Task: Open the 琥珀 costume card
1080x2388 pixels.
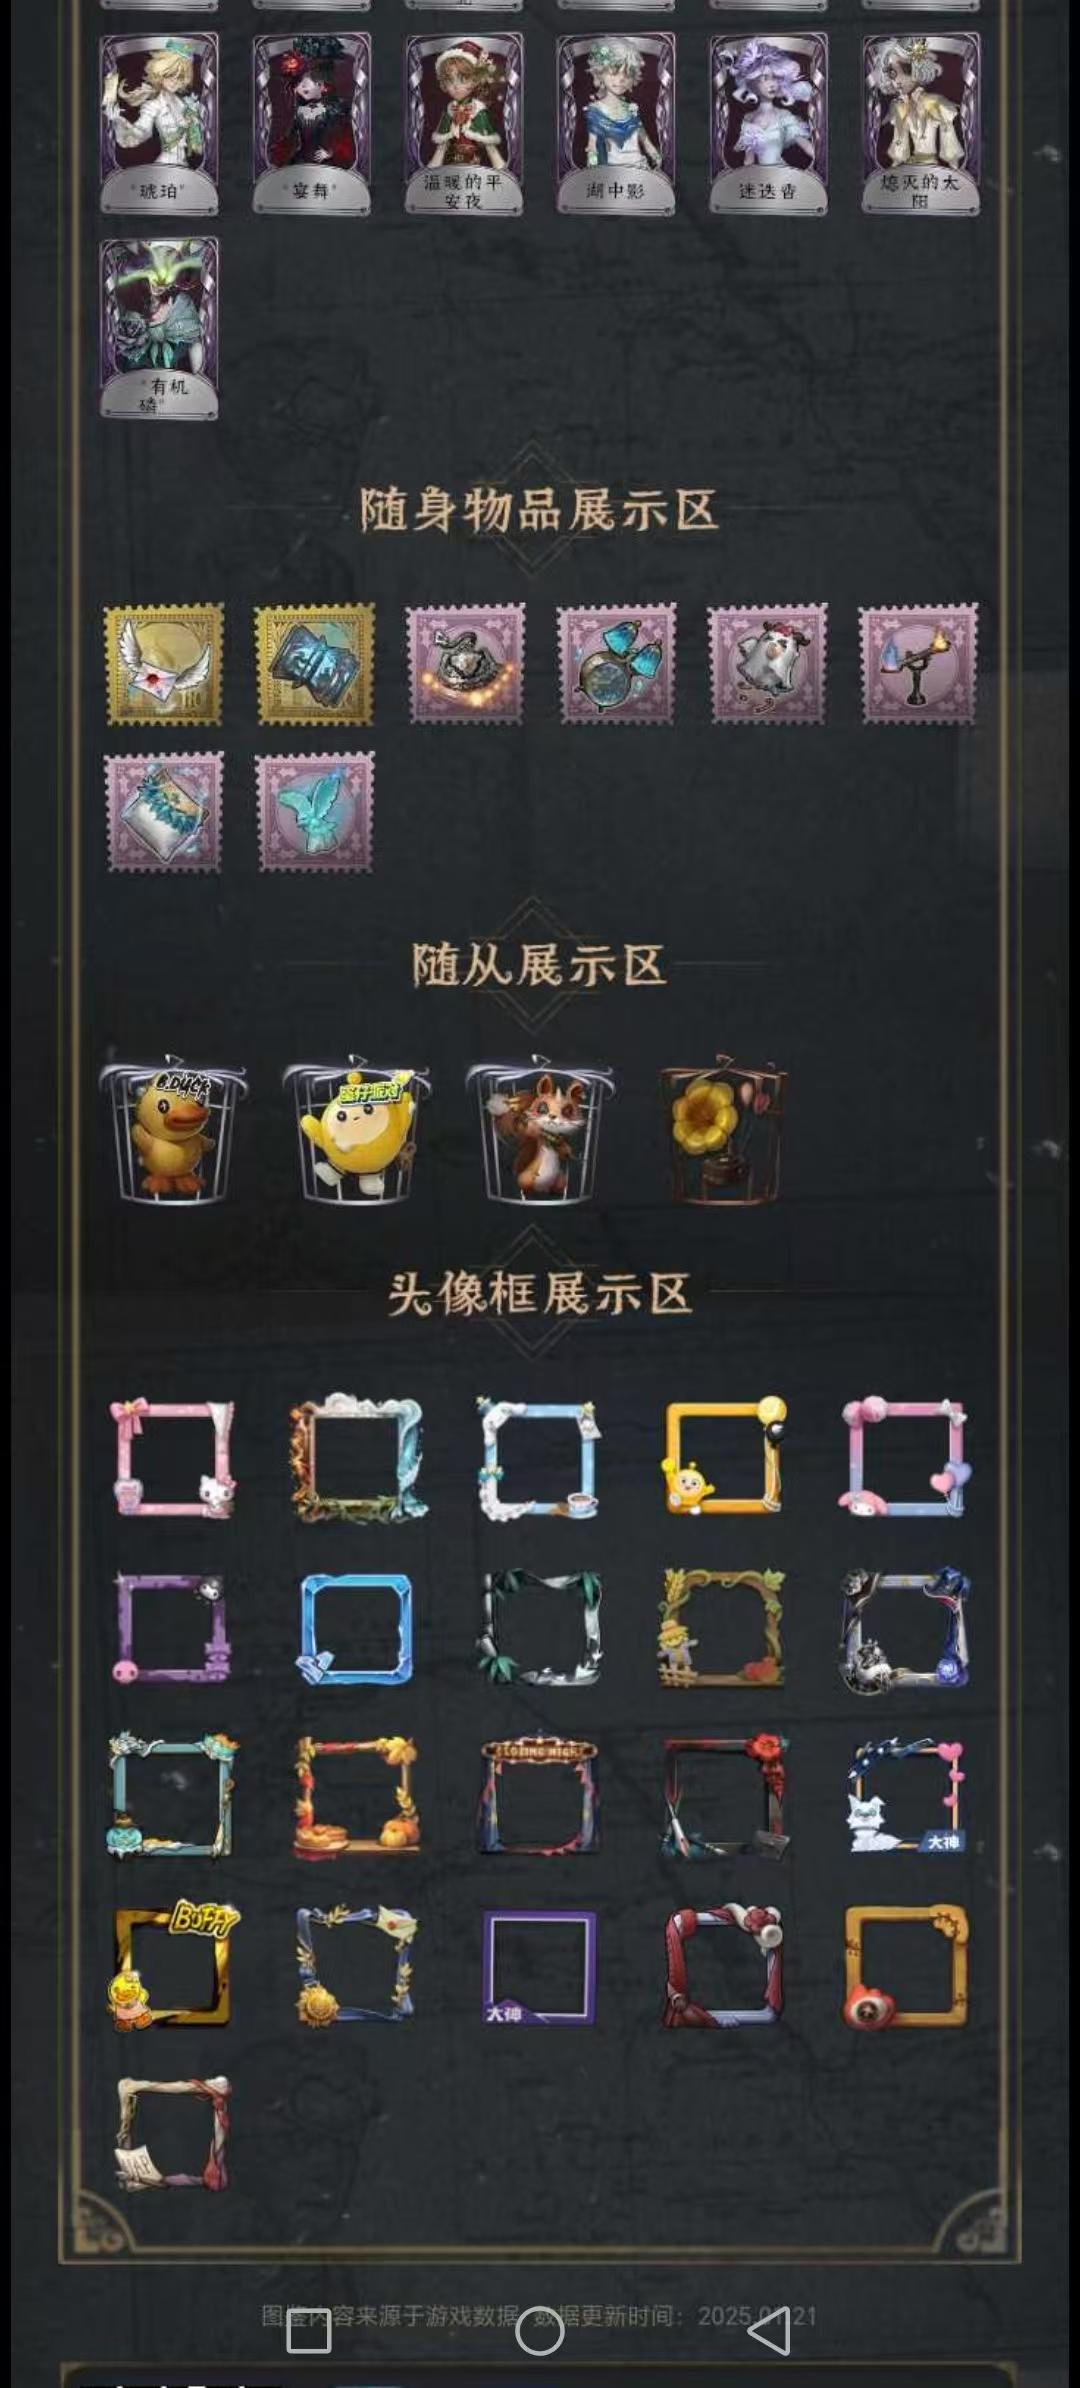Action: click(160, 124)
